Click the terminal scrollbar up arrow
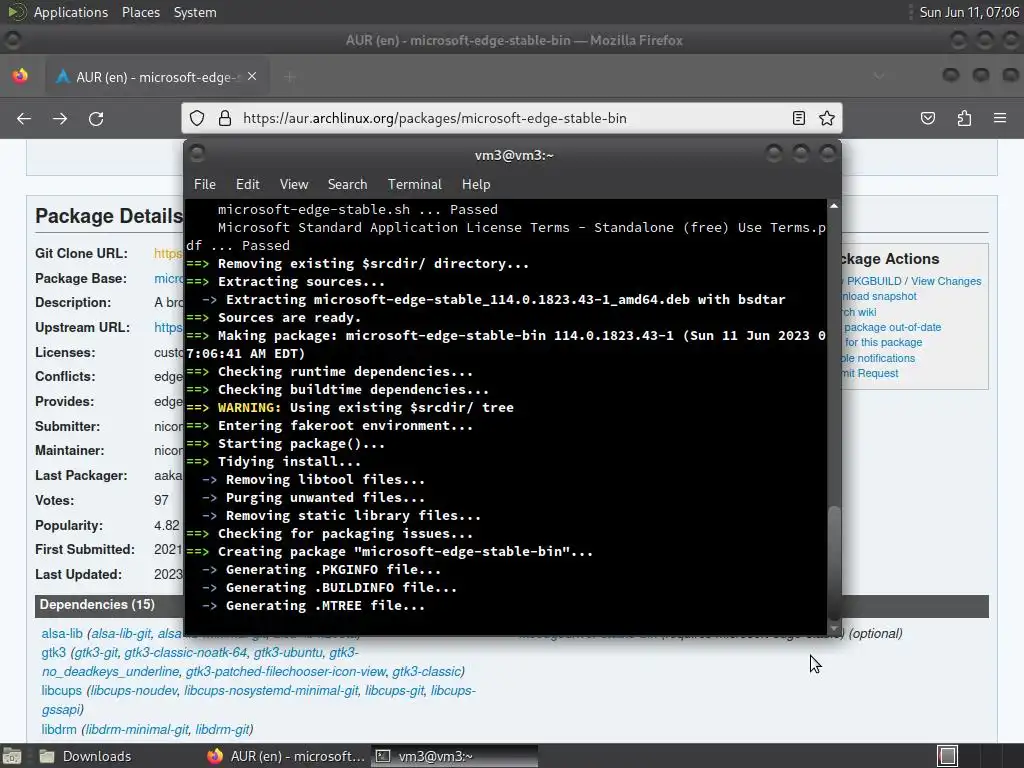This screenshot has width=1024, height=768. tap(834, 206)
